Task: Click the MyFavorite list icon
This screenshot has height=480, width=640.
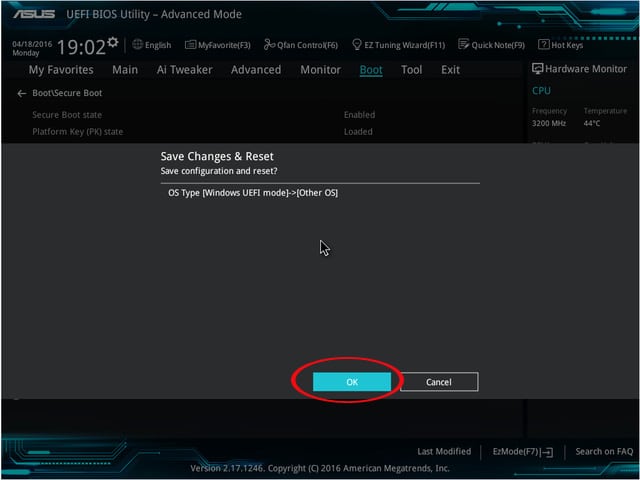Action: (190, 44)
